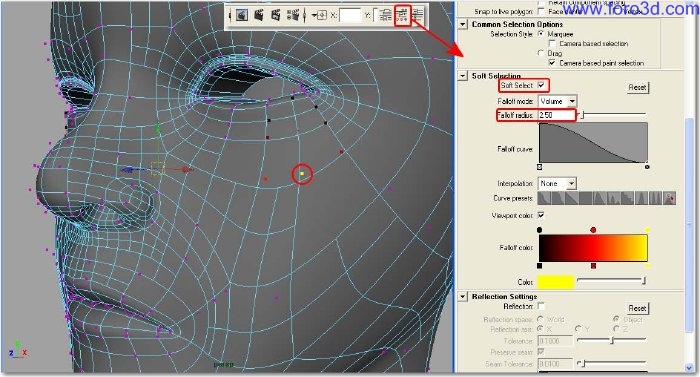700x377 pixels.
Task: Toggle the Preserve seam checkbox
Action: pyautogui.click(x=541, y=352)
